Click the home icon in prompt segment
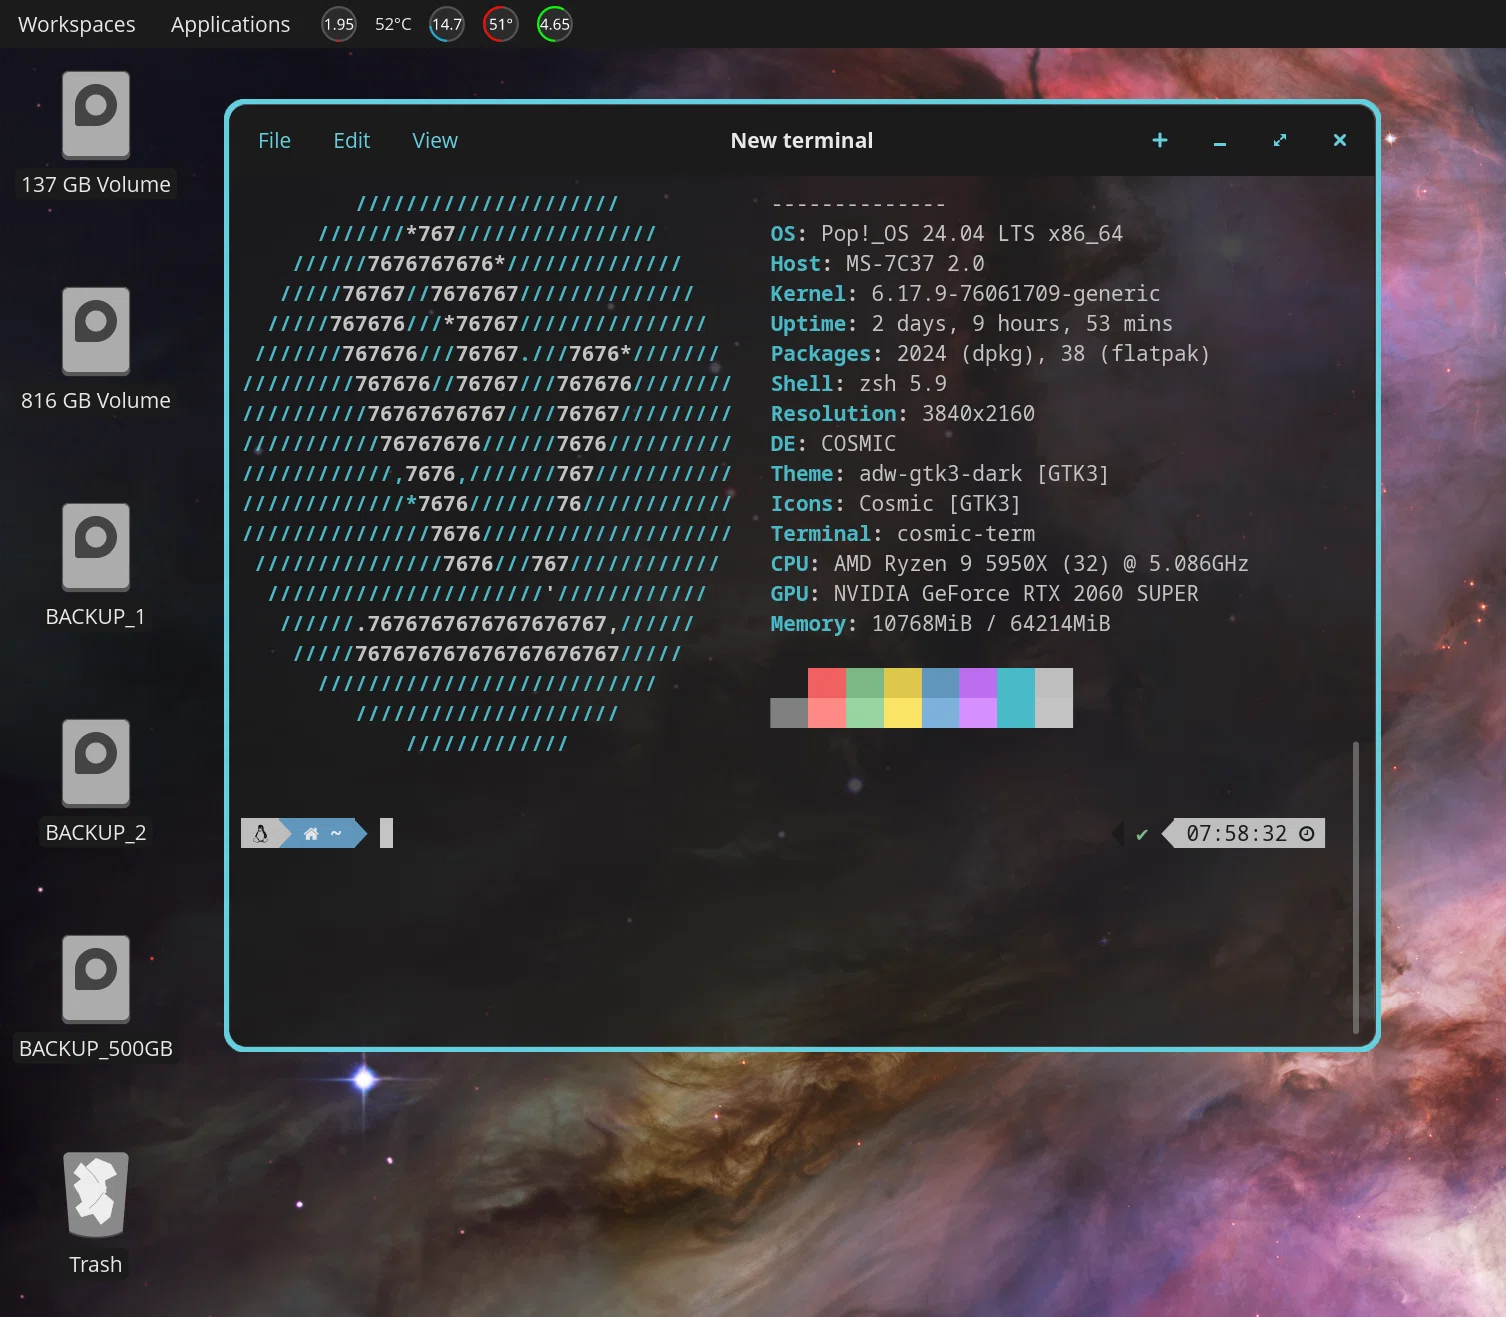Image resolution: width=1506 pixels, height=1317 pixels. tap(311, 833)
